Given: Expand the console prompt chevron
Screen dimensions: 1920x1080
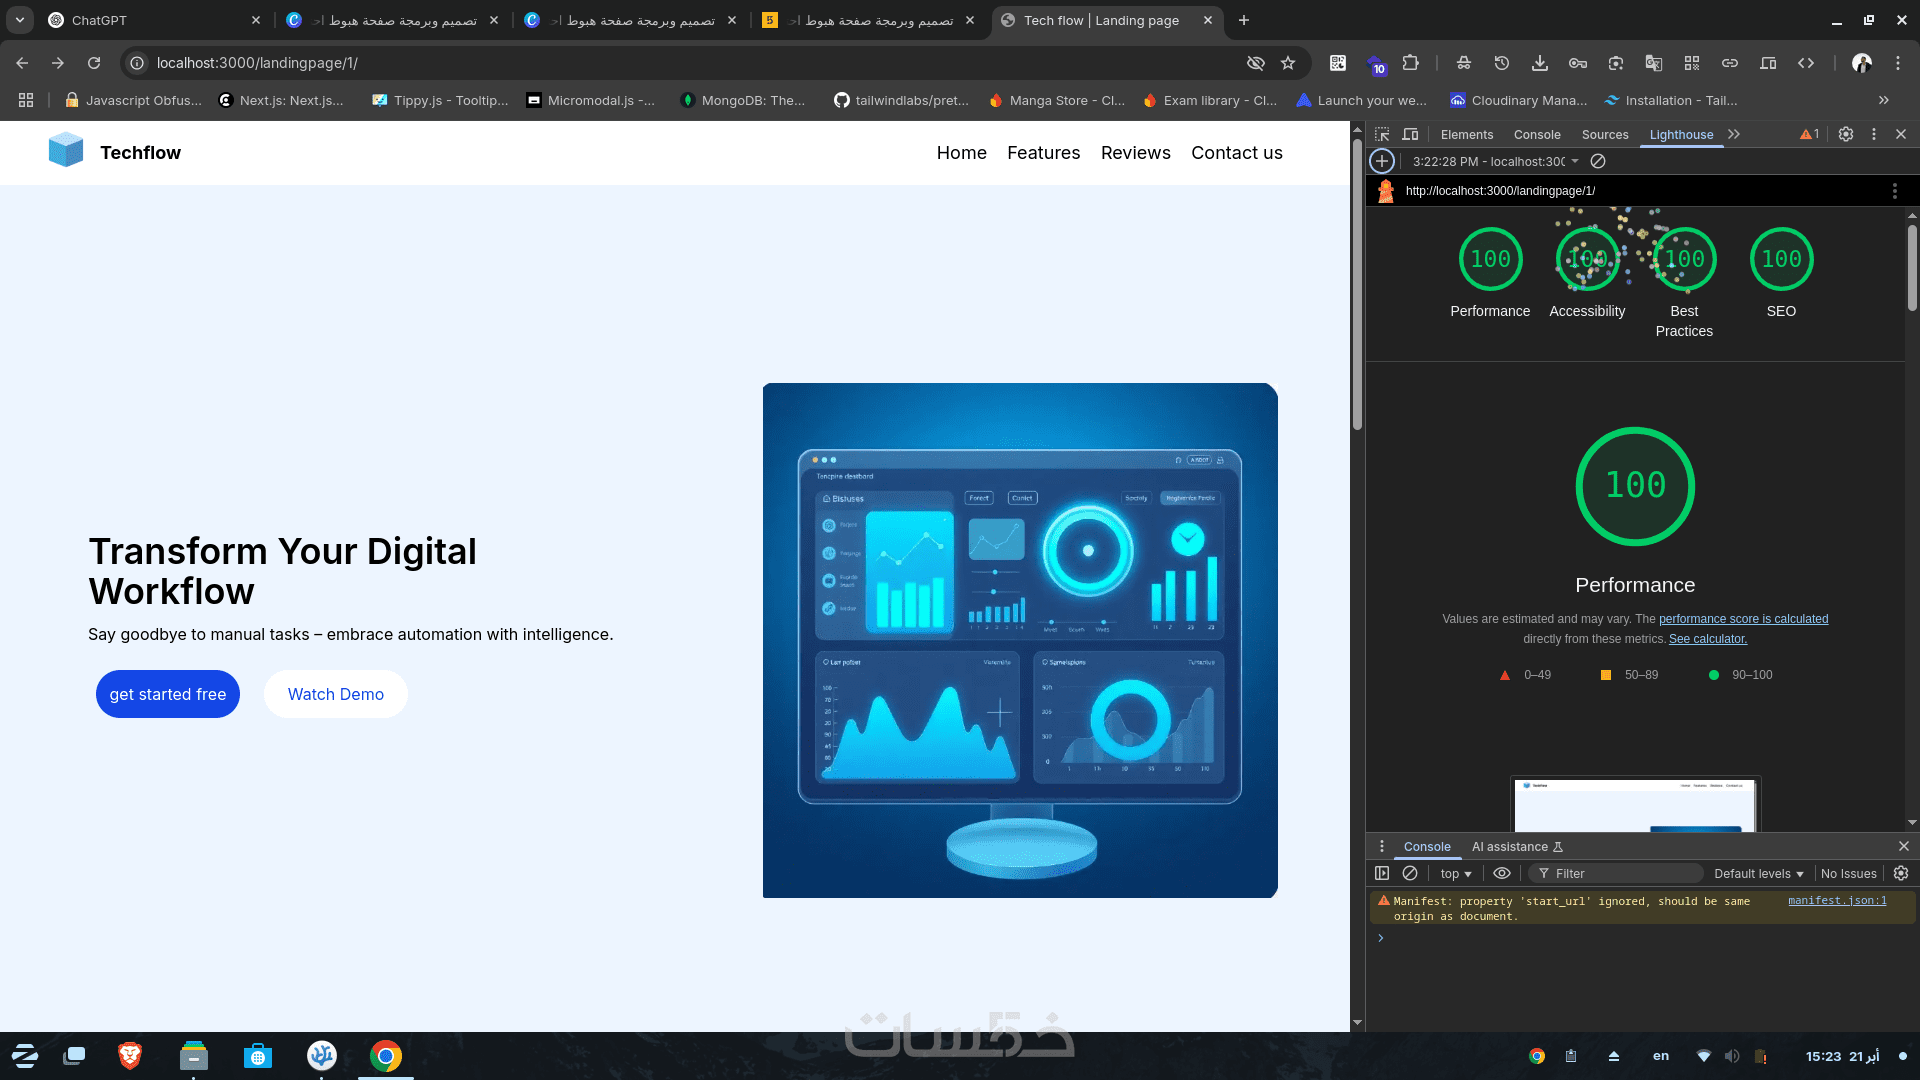Looking at the screenshot, I should (1381, 938).
